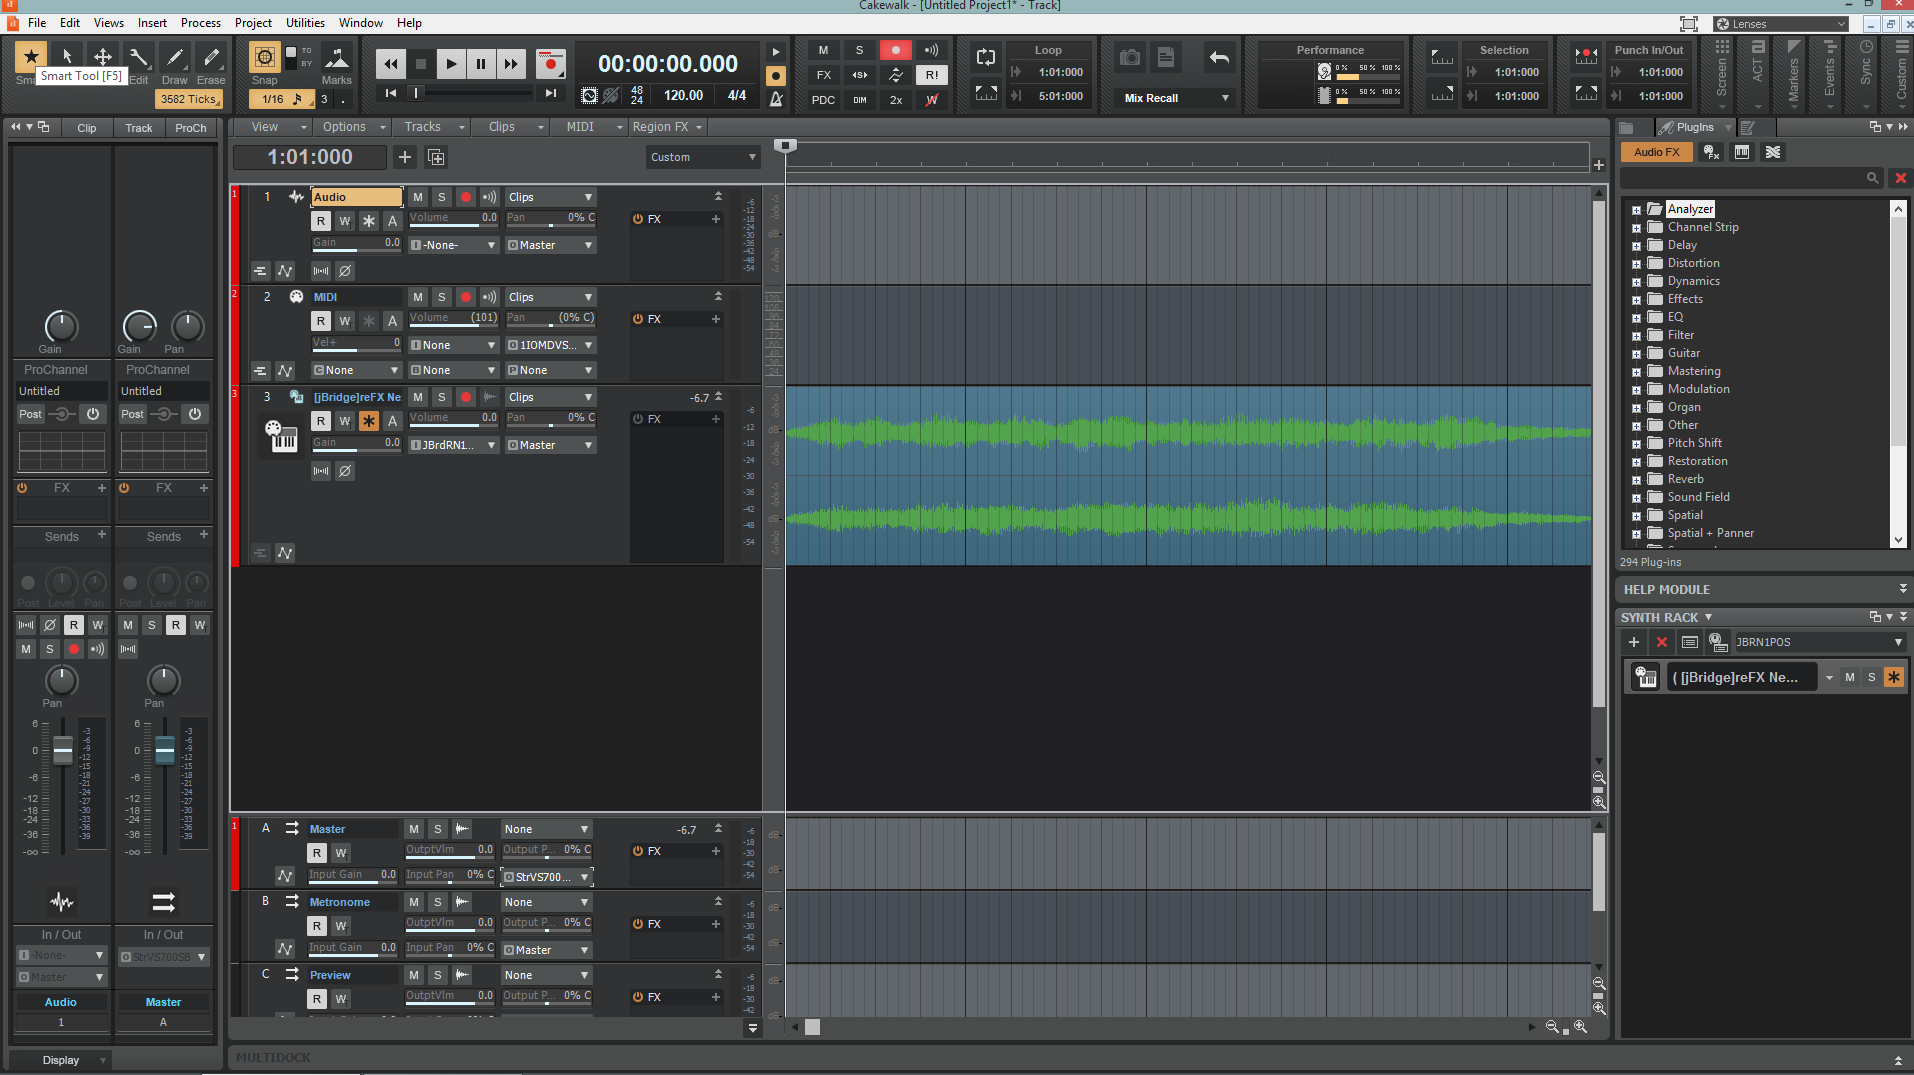Image resolution: width=1914 pixels, height=1075 pixels.
Task: Expand the Reverb plugin folder
Action: [x=1636, y=480]
